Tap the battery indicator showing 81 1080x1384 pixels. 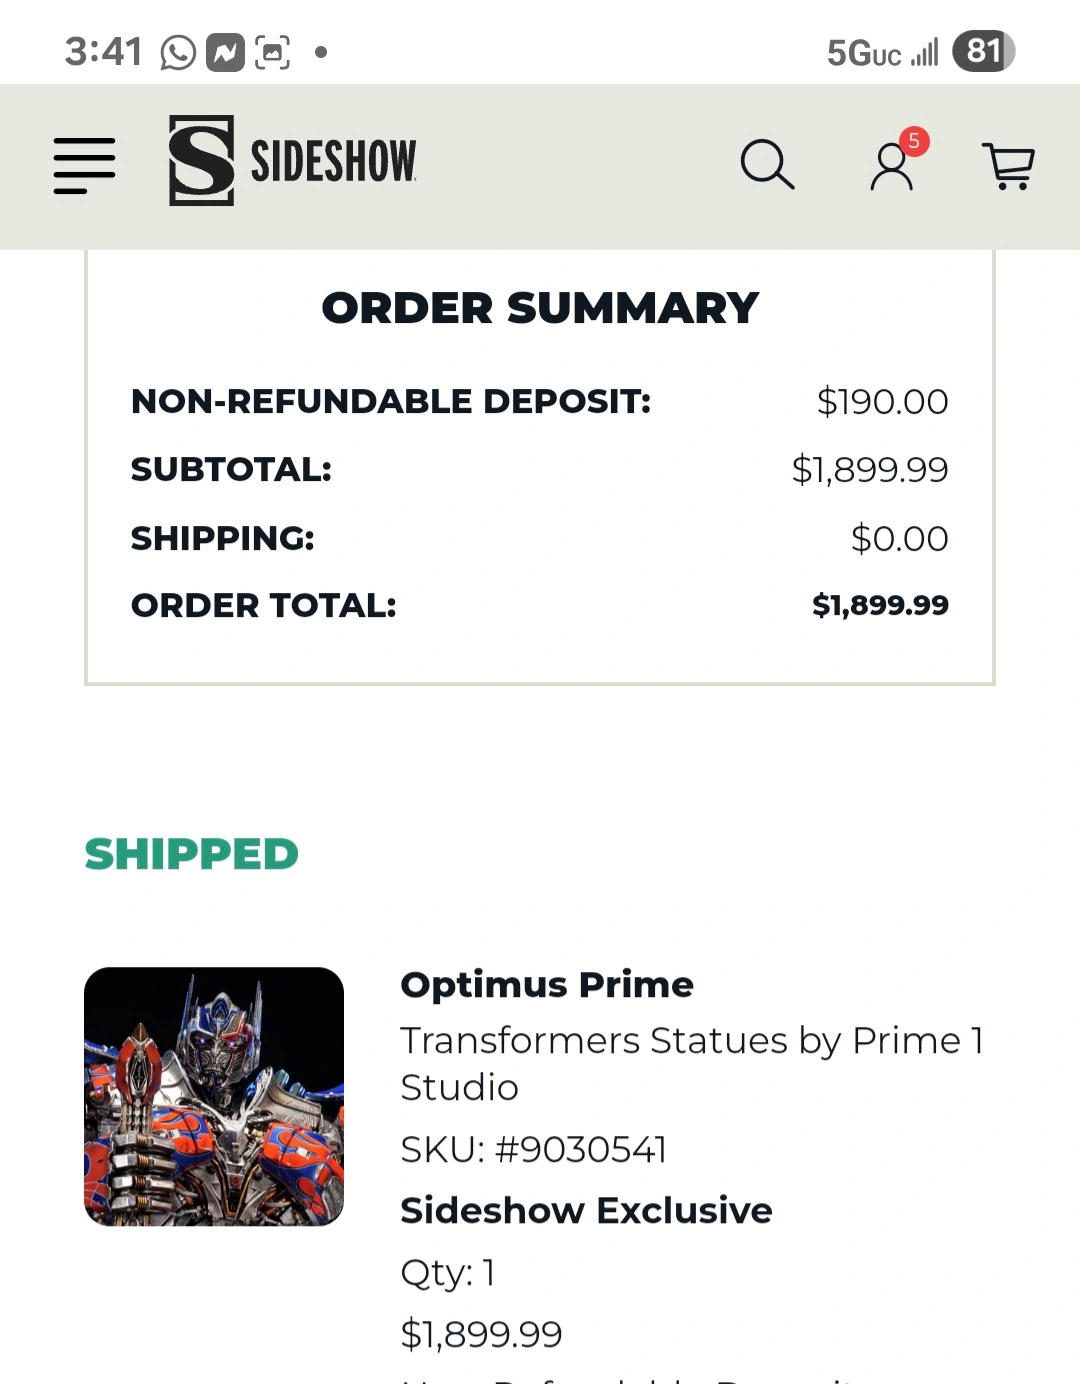coord(983,51)
